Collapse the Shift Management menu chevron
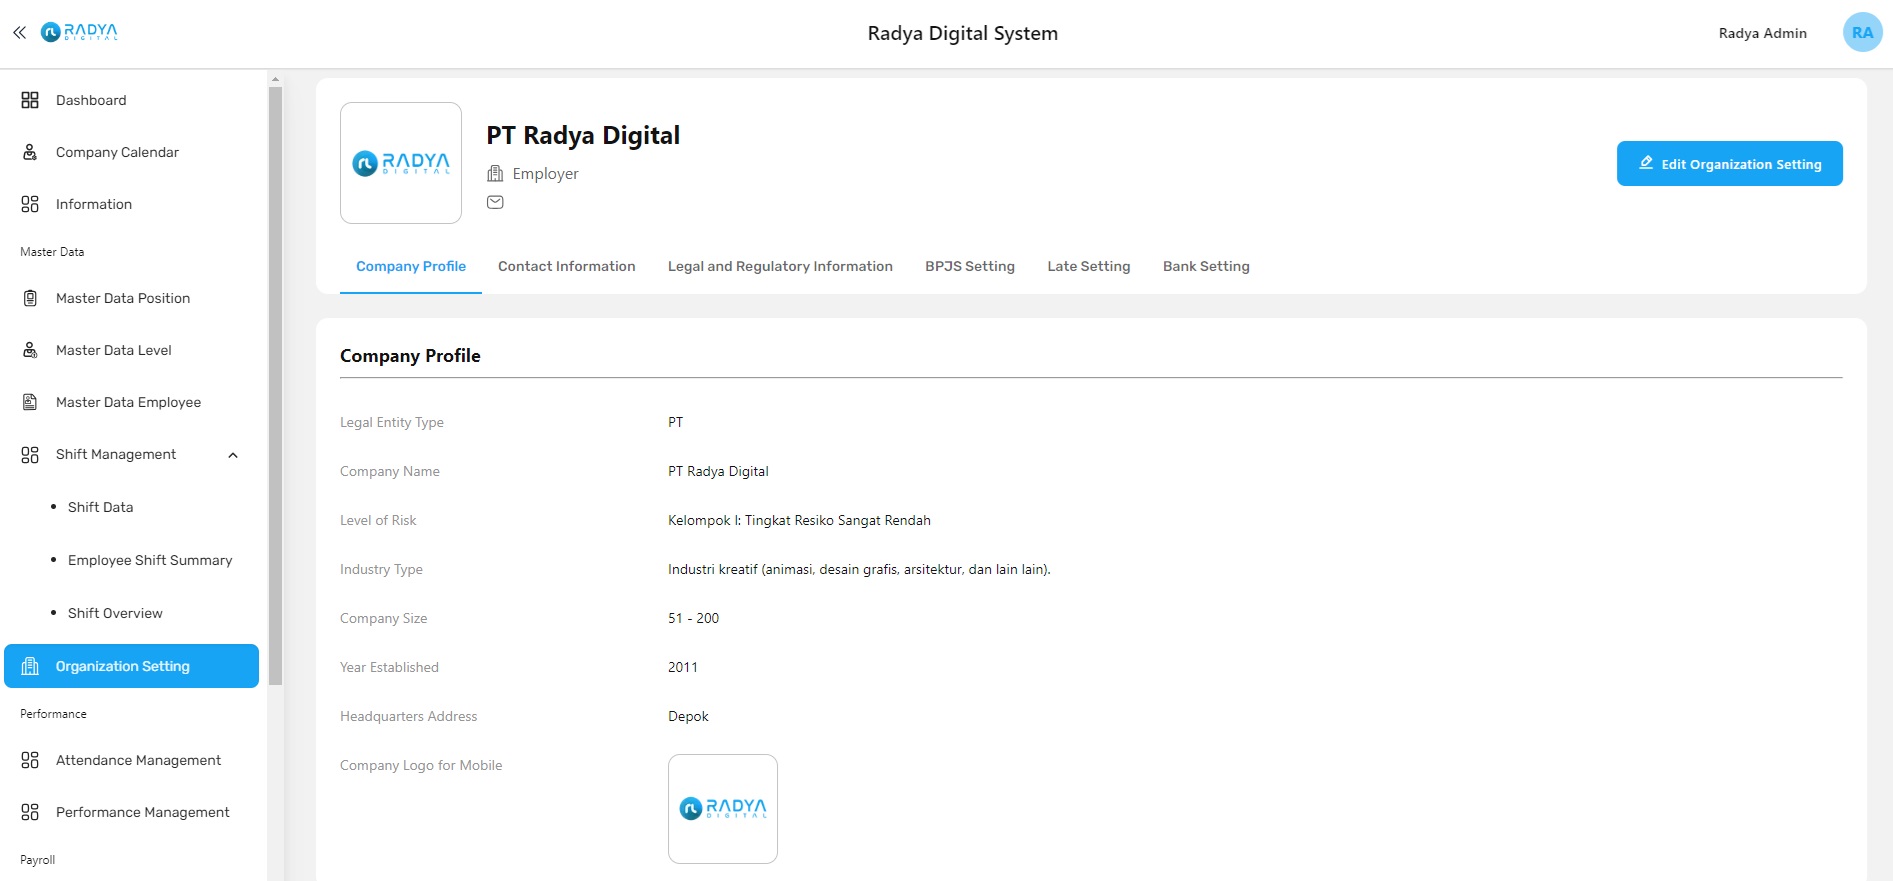Screen dimensions: 1893x881 233,455
